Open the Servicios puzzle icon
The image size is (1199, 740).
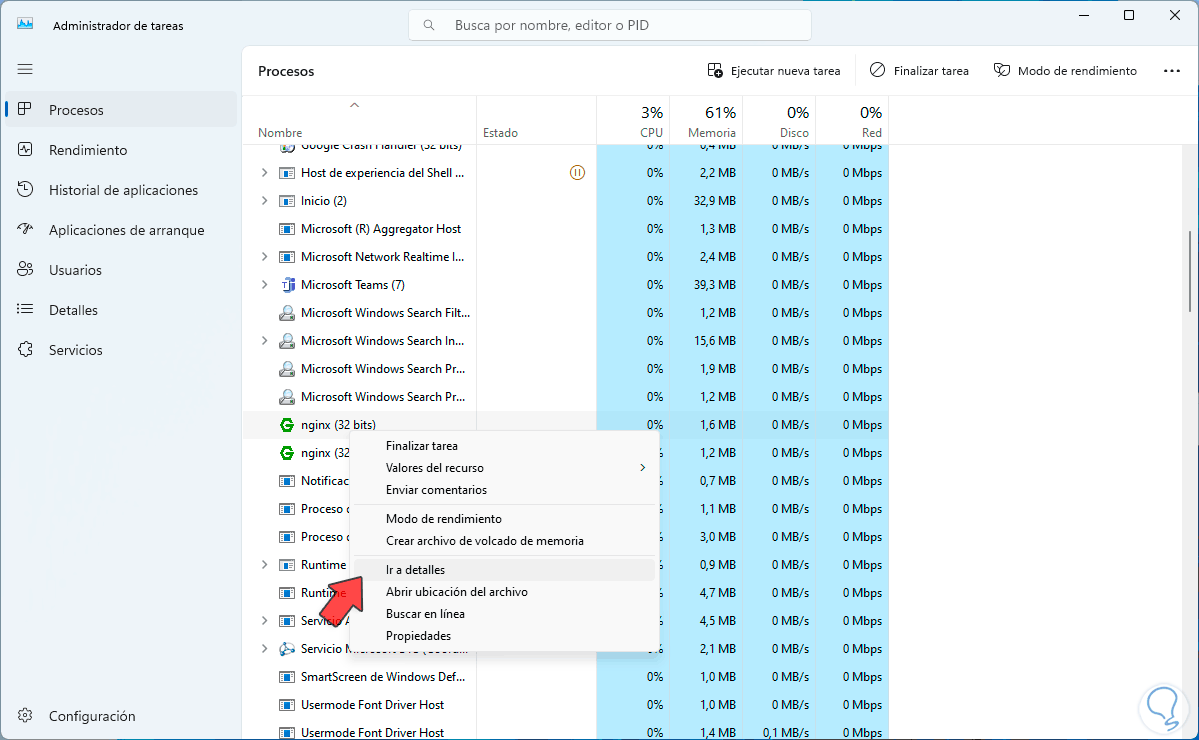point(26,350)
